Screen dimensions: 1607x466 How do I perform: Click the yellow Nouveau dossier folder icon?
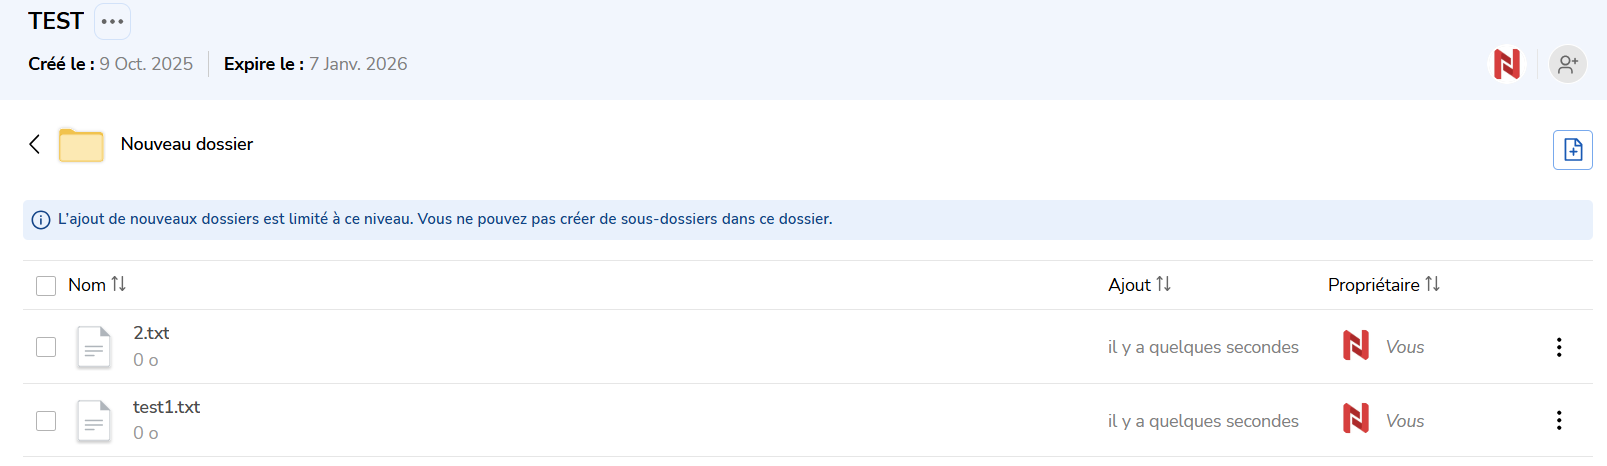pos(81,145)
